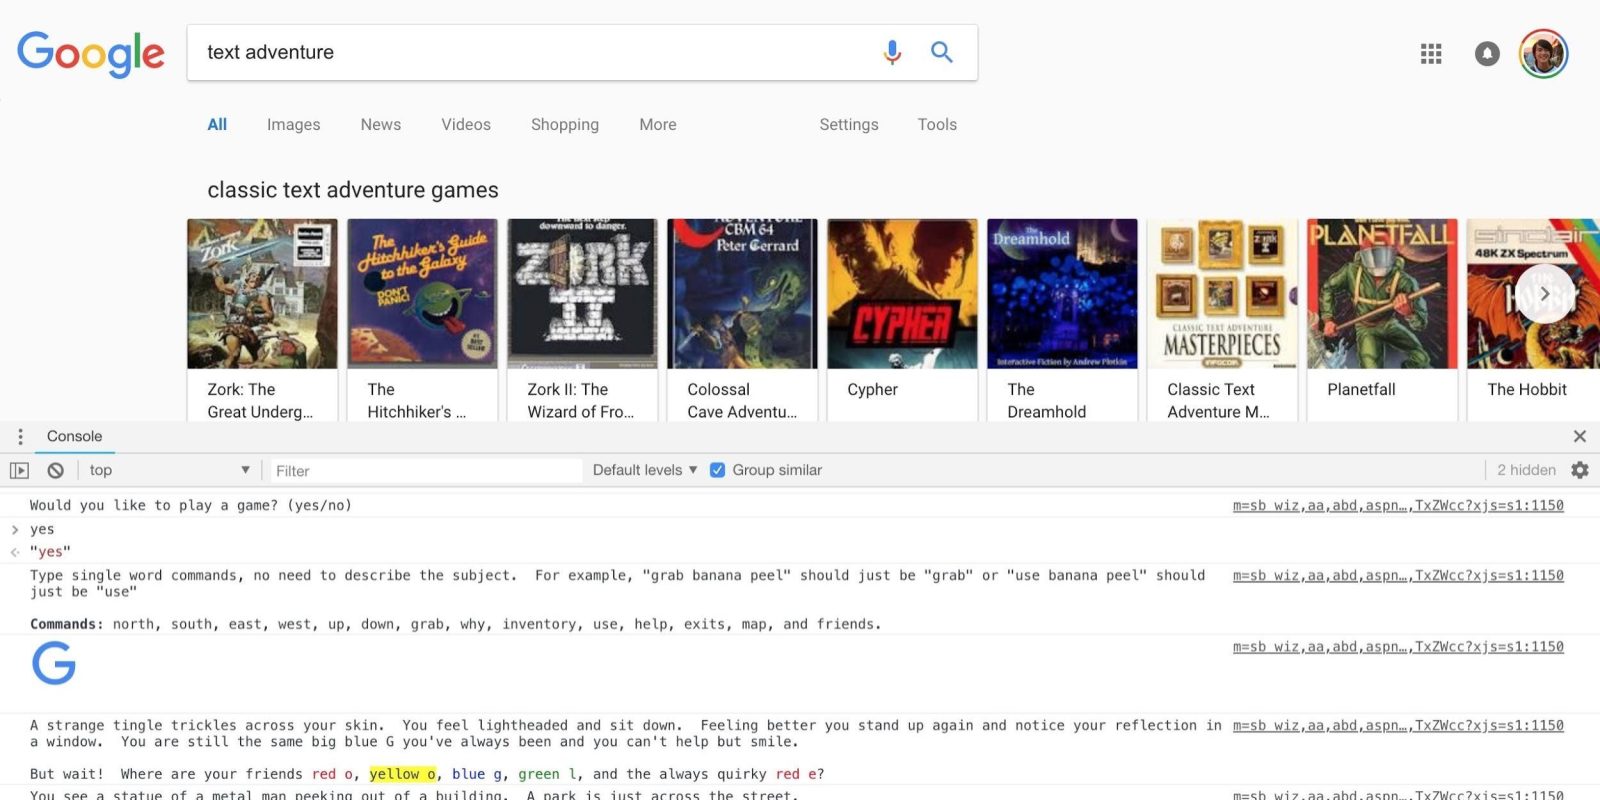The width and height of the screenshot is (1600, 800).
Task: Click the first source link in console
Action: point(1397,506)
